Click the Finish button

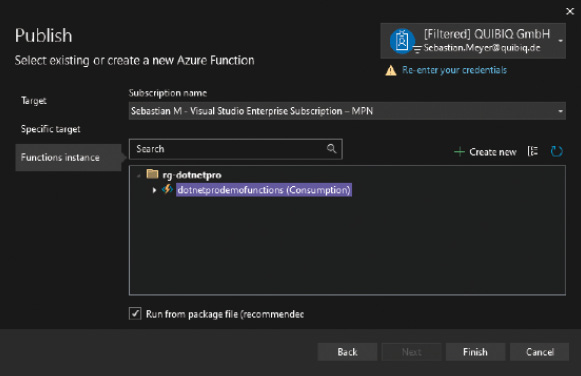point(475,352)
